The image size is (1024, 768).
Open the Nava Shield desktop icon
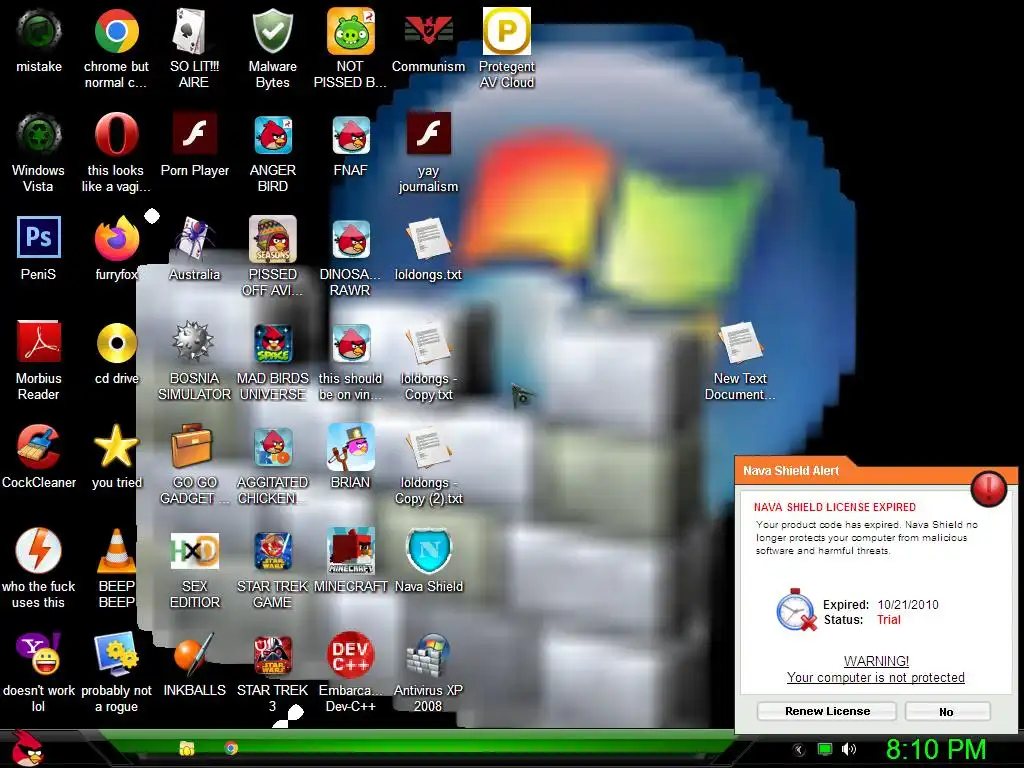click(428, 551)
